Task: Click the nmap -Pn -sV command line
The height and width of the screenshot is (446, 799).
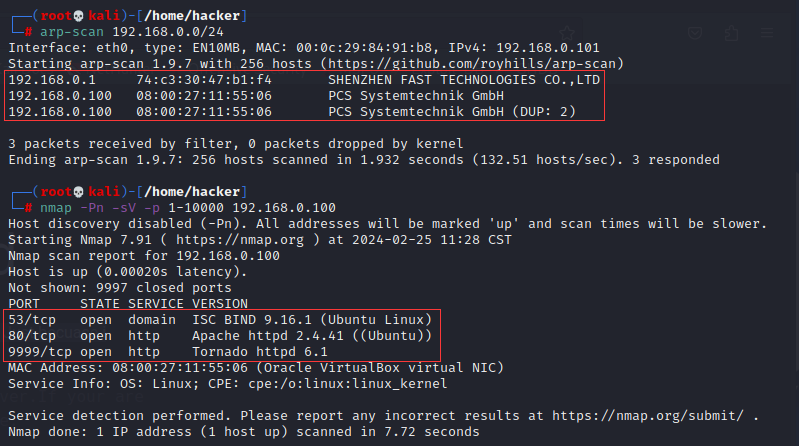Action: click(x=188, y=208)
